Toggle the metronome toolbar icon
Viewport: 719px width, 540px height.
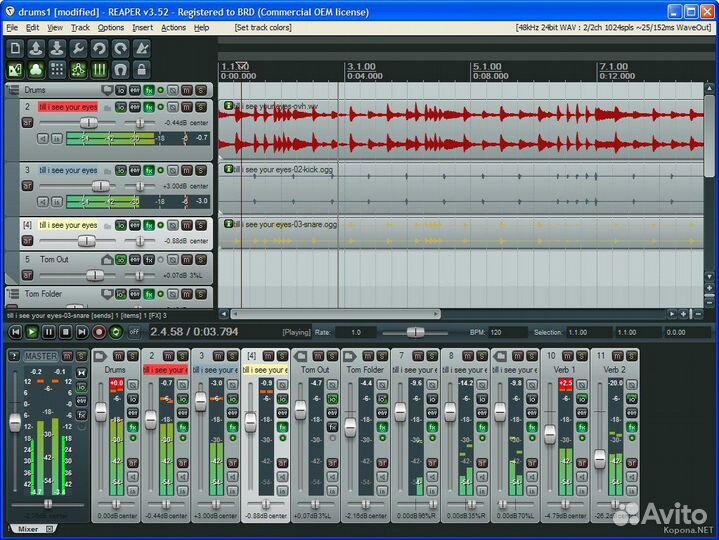[142, 48]
